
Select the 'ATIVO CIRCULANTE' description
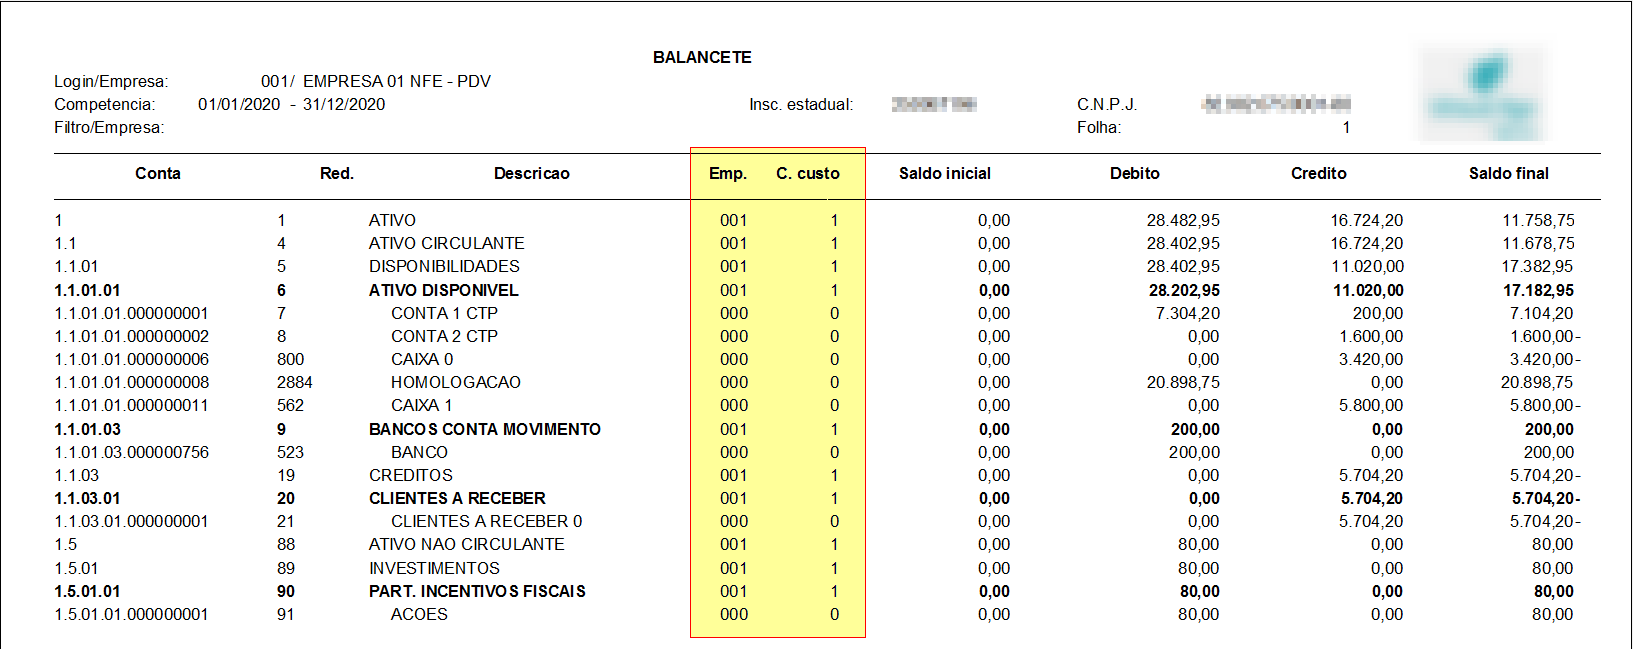pos(447,243)
